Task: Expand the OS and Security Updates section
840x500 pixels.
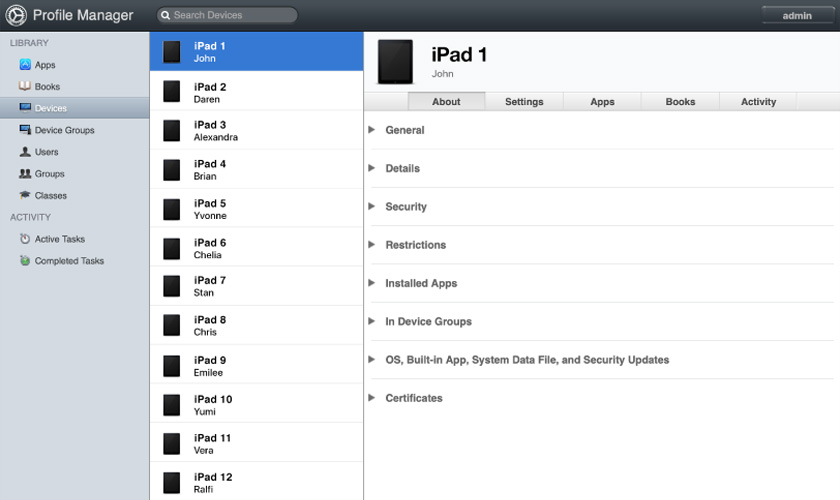Action: point(371,360)
